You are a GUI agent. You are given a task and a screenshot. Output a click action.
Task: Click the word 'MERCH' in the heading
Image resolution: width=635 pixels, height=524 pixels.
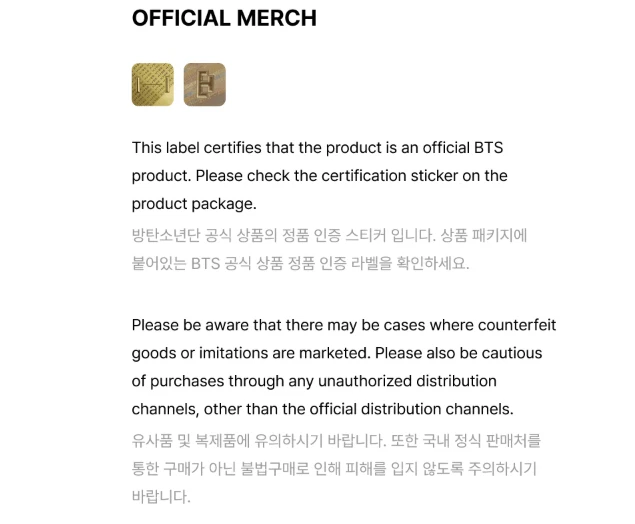pyautogui.click(x=277, y=18)
